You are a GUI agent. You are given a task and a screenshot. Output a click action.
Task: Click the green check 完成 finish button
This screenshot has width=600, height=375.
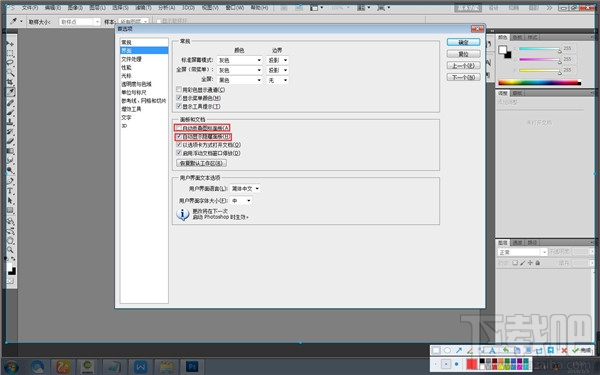click(x=582, y=350)
